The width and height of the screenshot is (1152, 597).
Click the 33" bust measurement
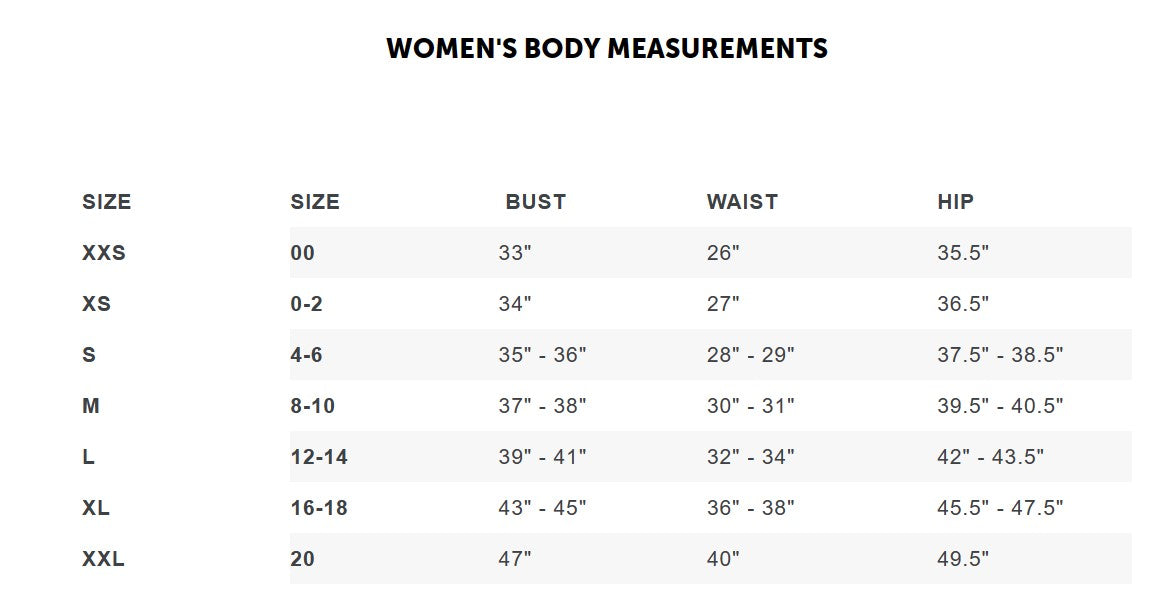pyautogui.click(x=515, y=253)
